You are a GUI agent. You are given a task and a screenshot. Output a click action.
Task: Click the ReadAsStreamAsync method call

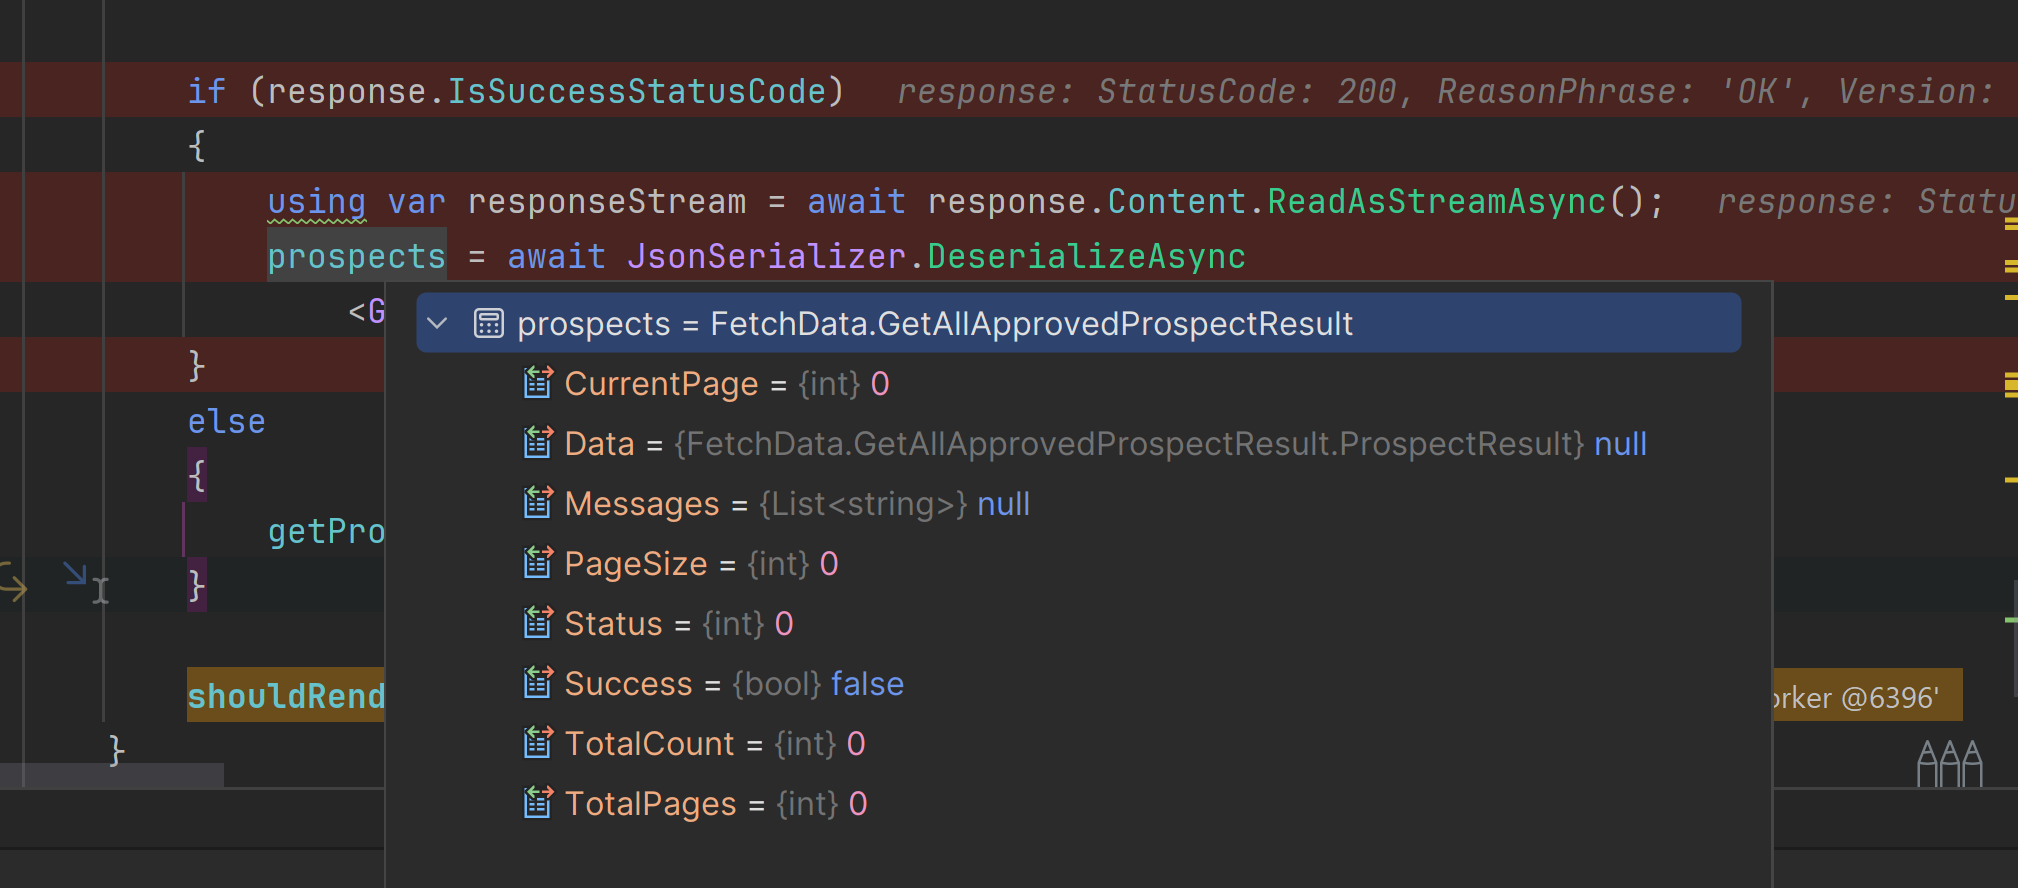coord(1436,202)
